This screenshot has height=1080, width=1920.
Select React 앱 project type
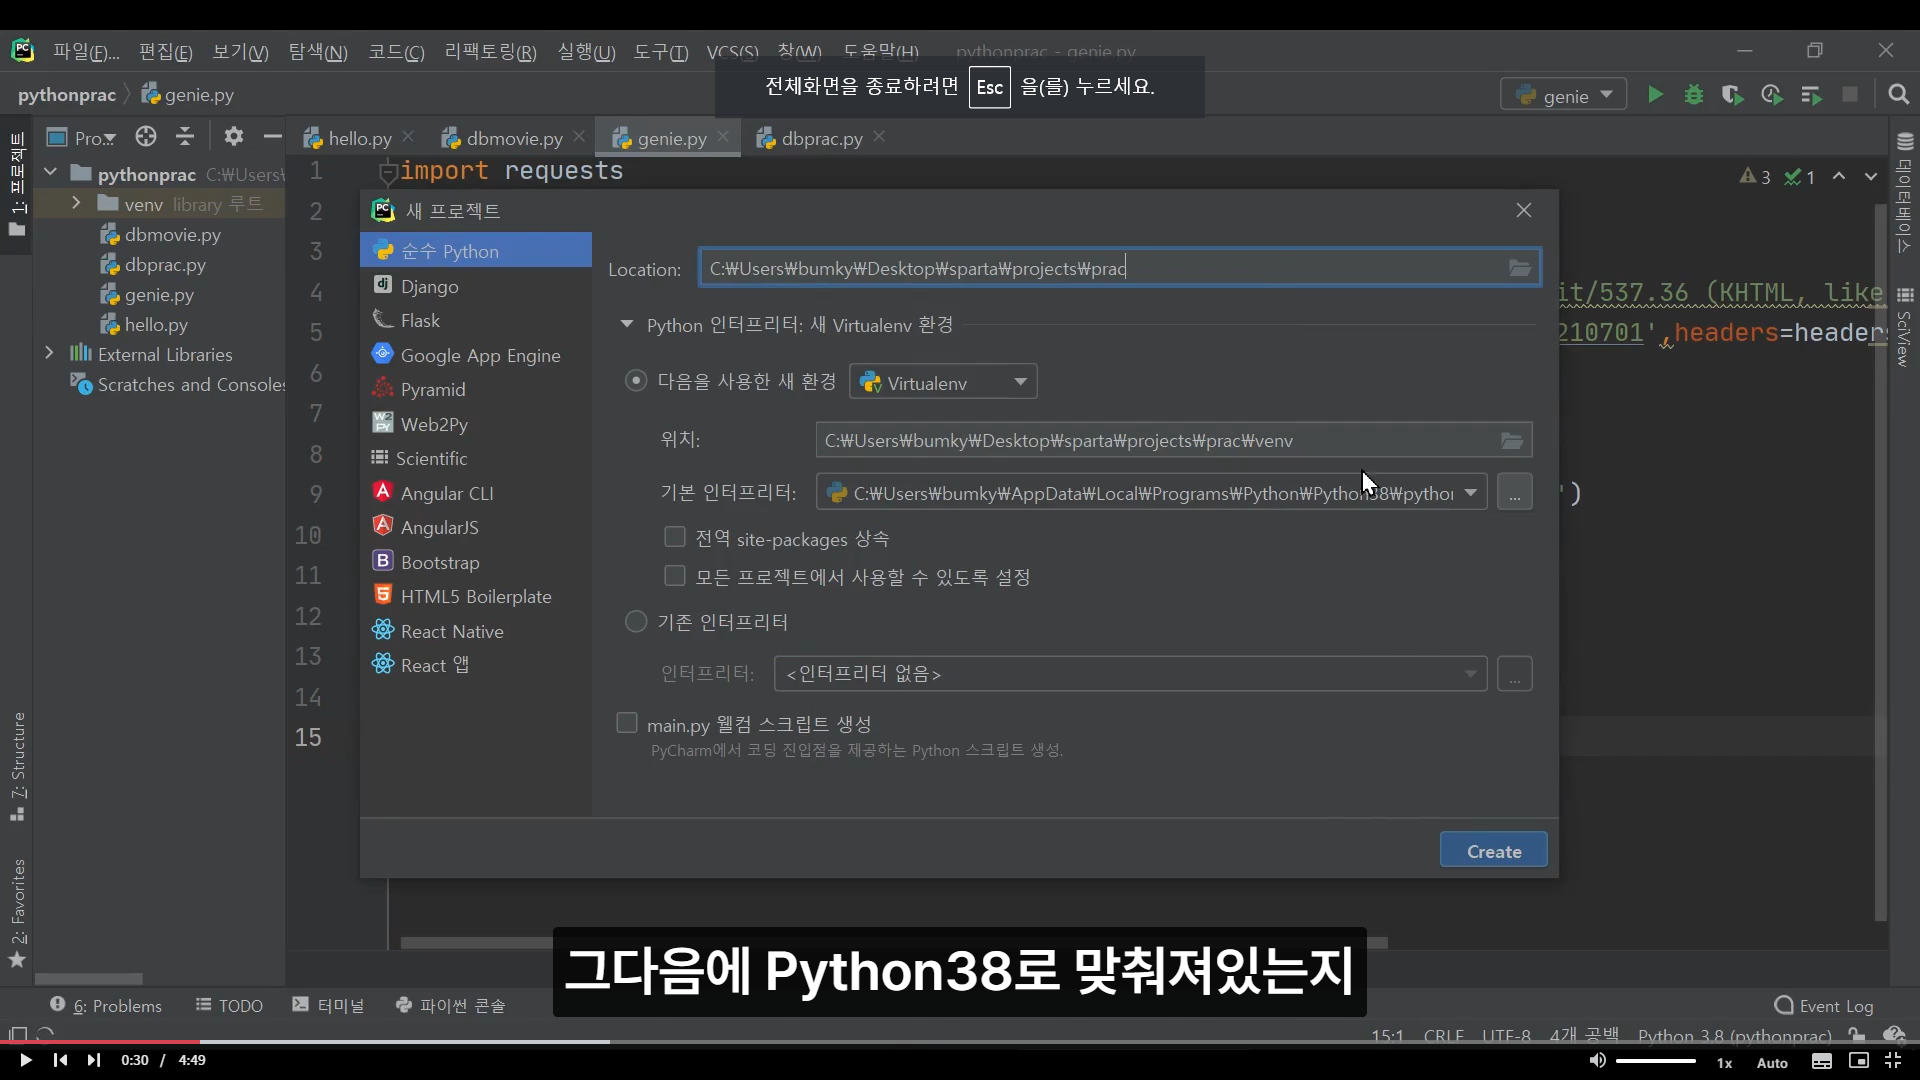click(x=476, y=665)
